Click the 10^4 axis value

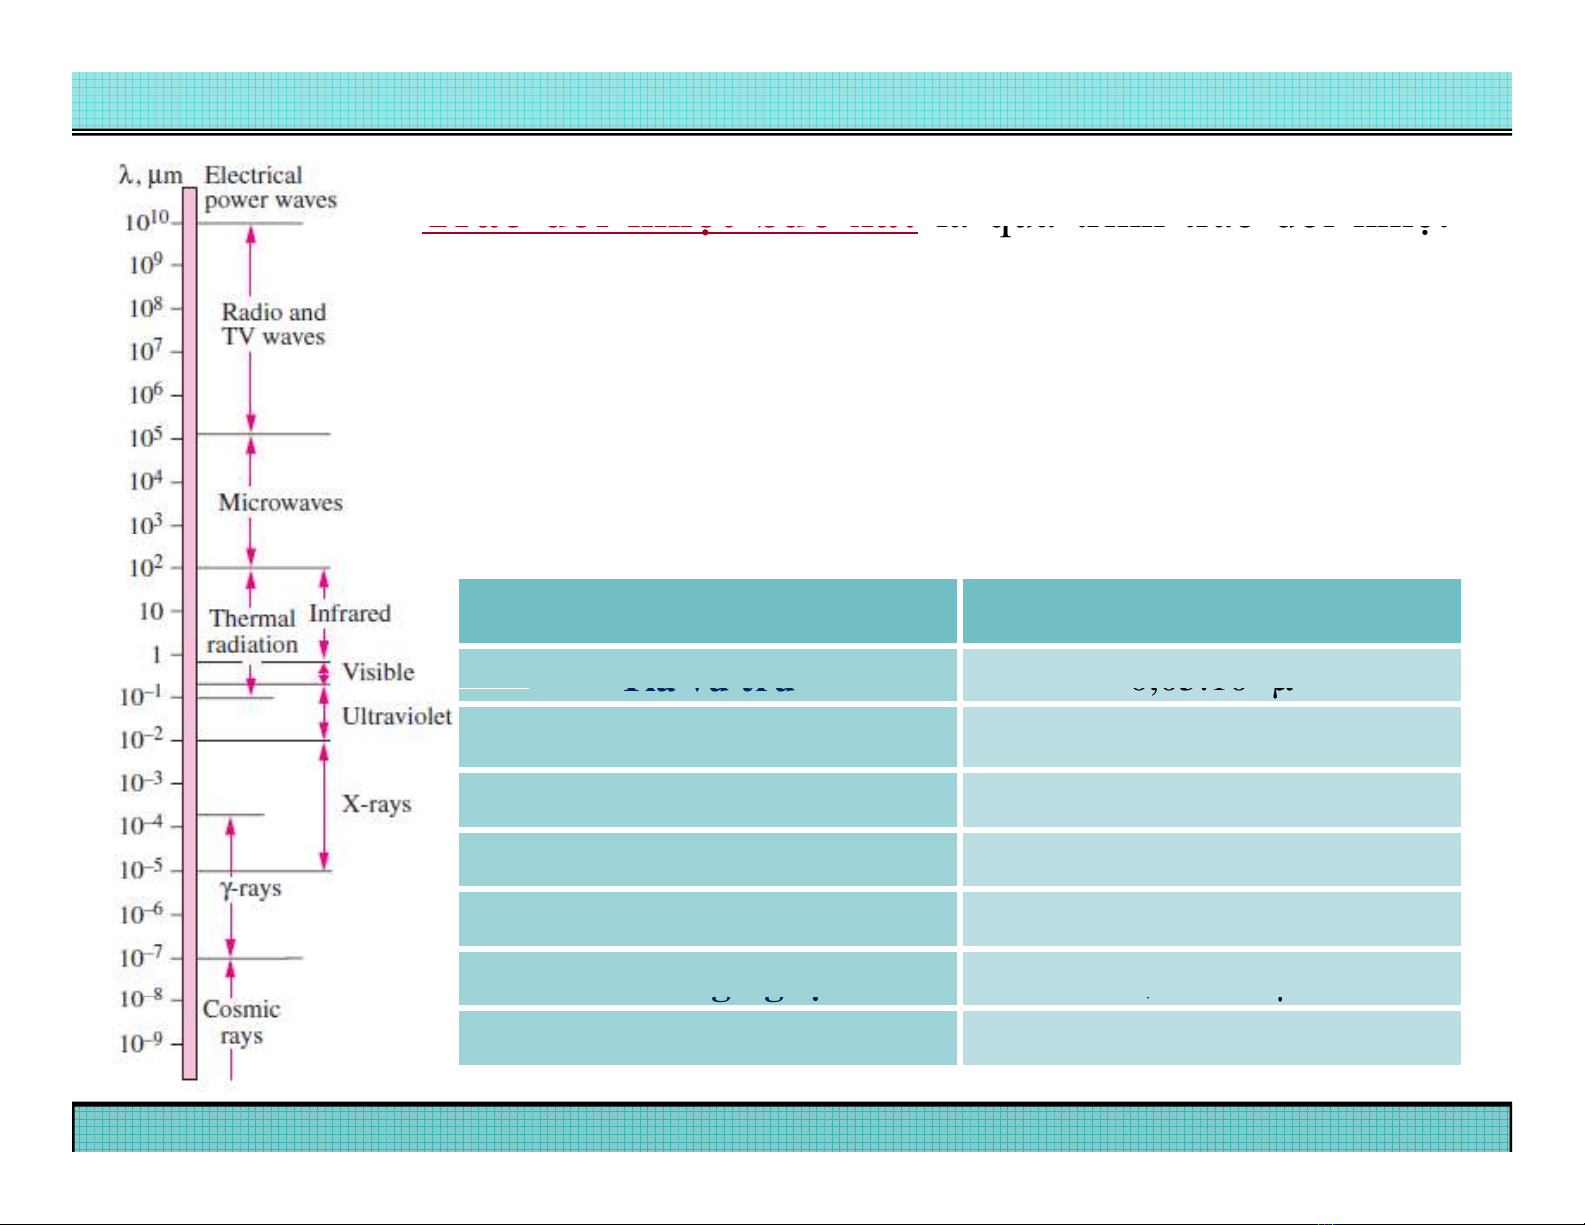146,481
